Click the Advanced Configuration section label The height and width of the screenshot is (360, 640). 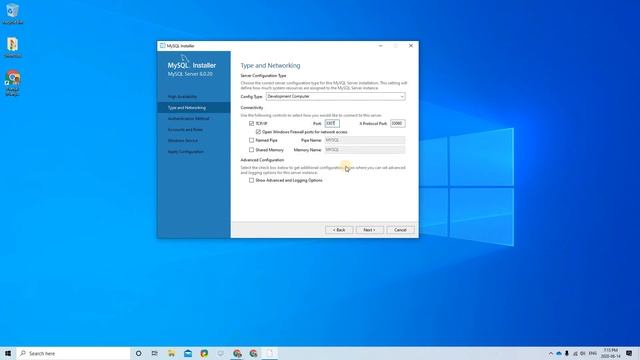click(x=262, y=160)
